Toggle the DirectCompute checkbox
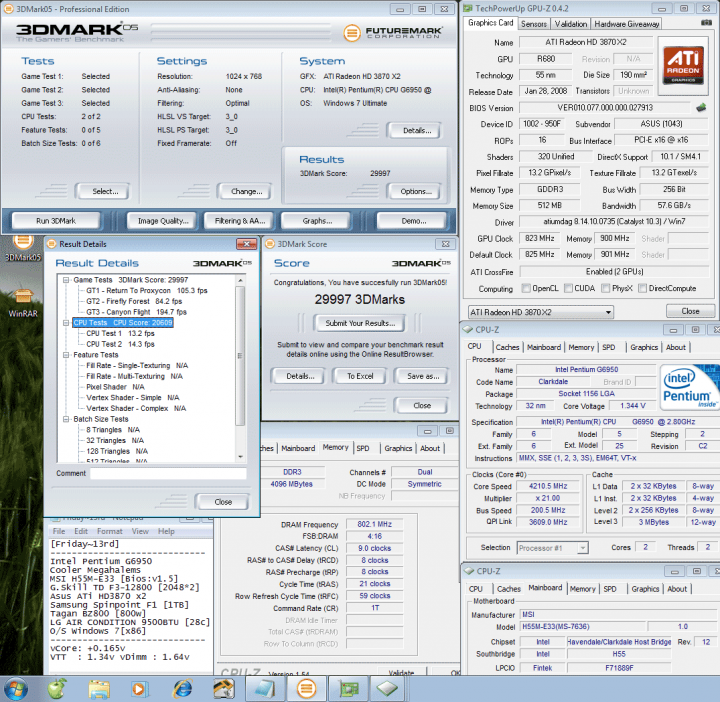 (x=642, y=288)
